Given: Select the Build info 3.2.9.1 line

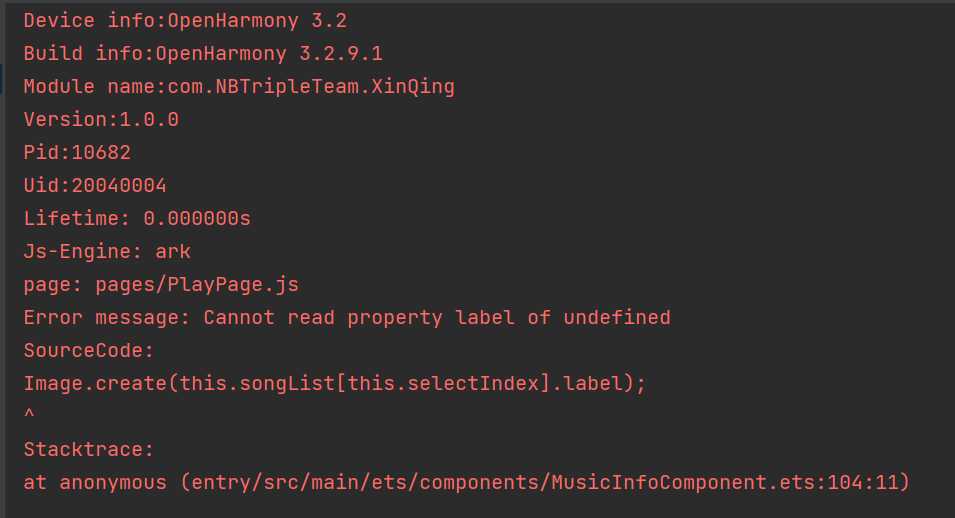Looking at the screenshot, I should (x=203, y=54).
